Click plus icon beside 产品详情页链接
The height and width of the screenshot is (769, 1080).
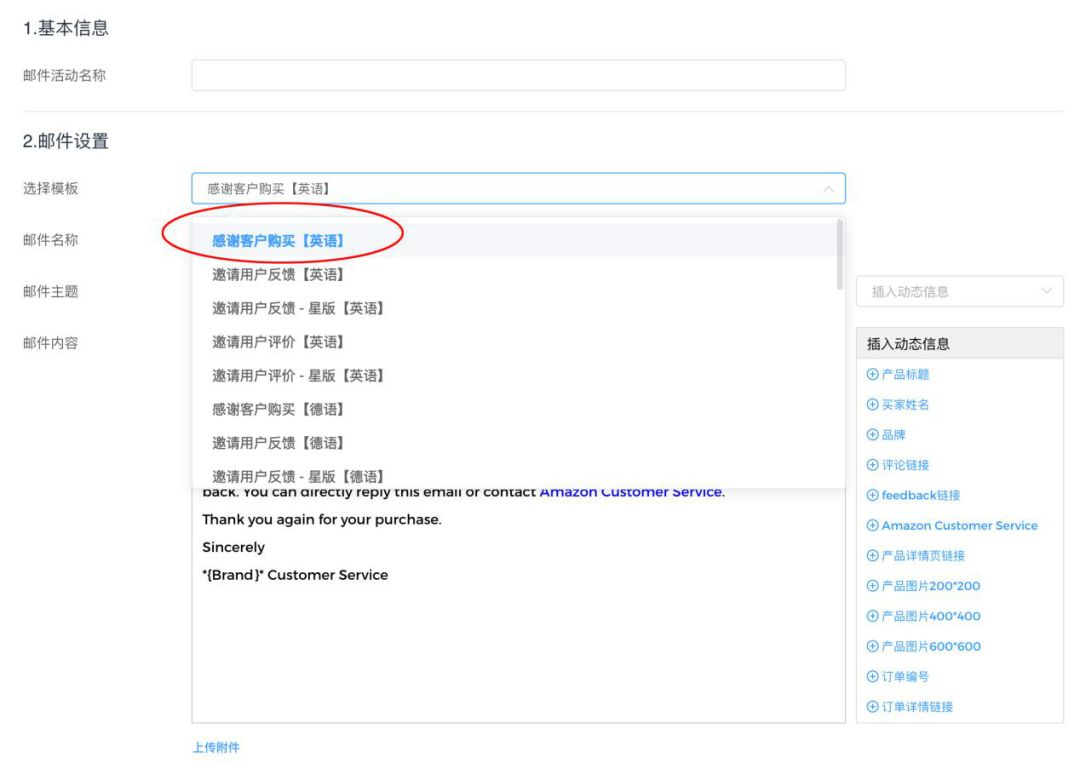click(x=872, y=556)
